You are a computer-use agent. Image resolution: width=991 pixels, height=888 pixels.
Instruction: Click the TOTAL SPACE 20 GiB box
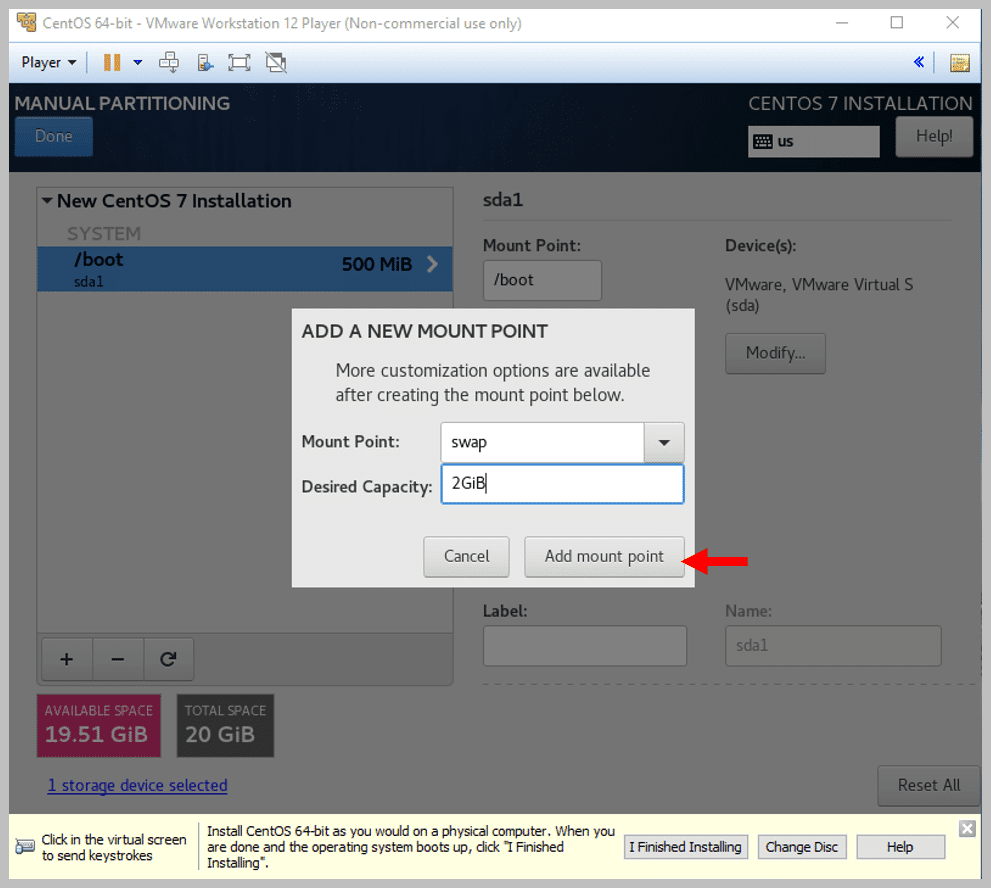point(225,726)
